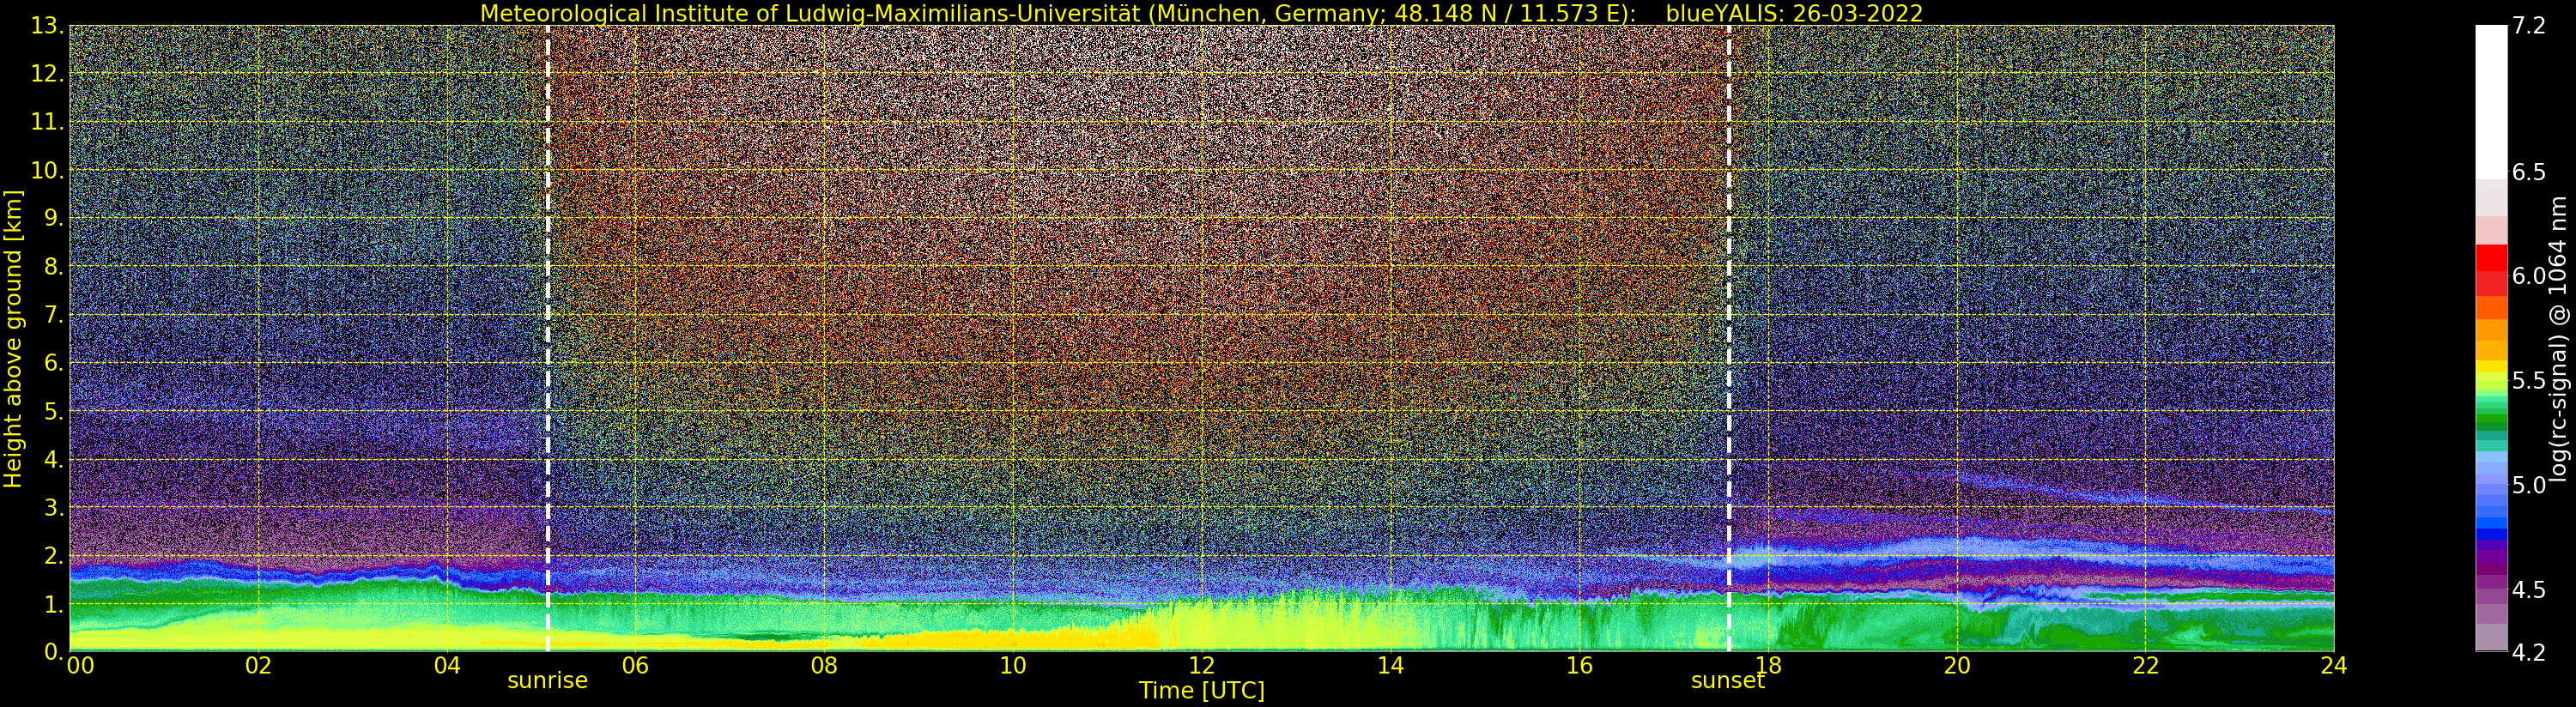
Task: Click the white dashed sunrise marker line
Action: 548,338
